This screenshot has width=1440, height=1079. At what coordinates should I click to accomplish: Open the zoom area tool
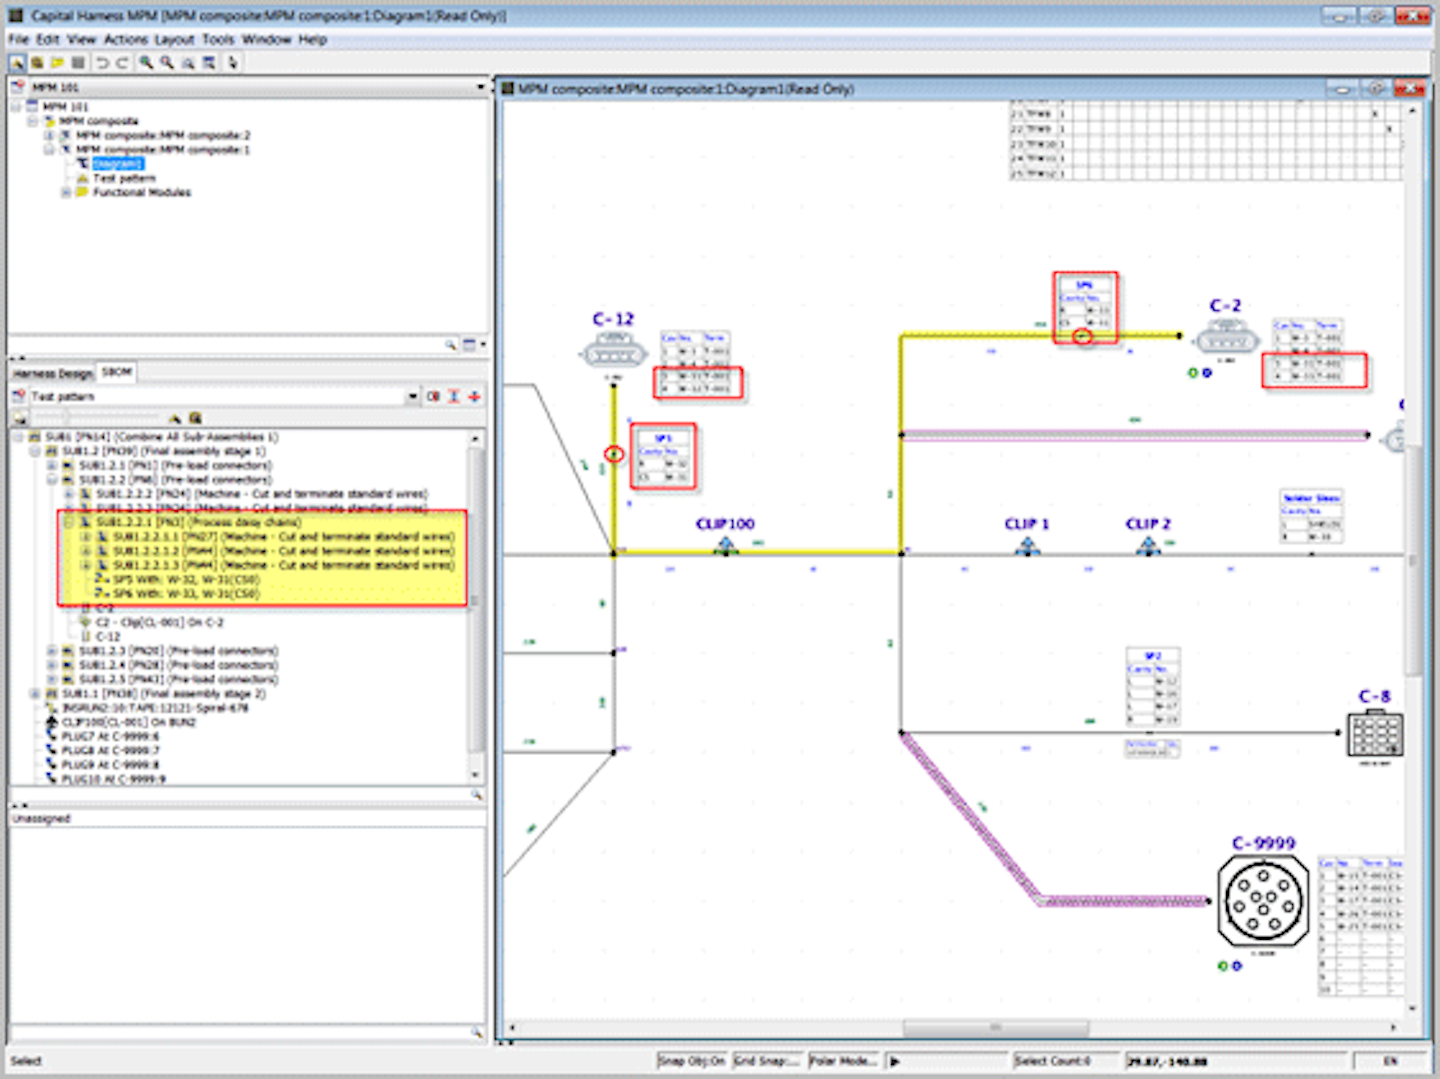(188, 62)
